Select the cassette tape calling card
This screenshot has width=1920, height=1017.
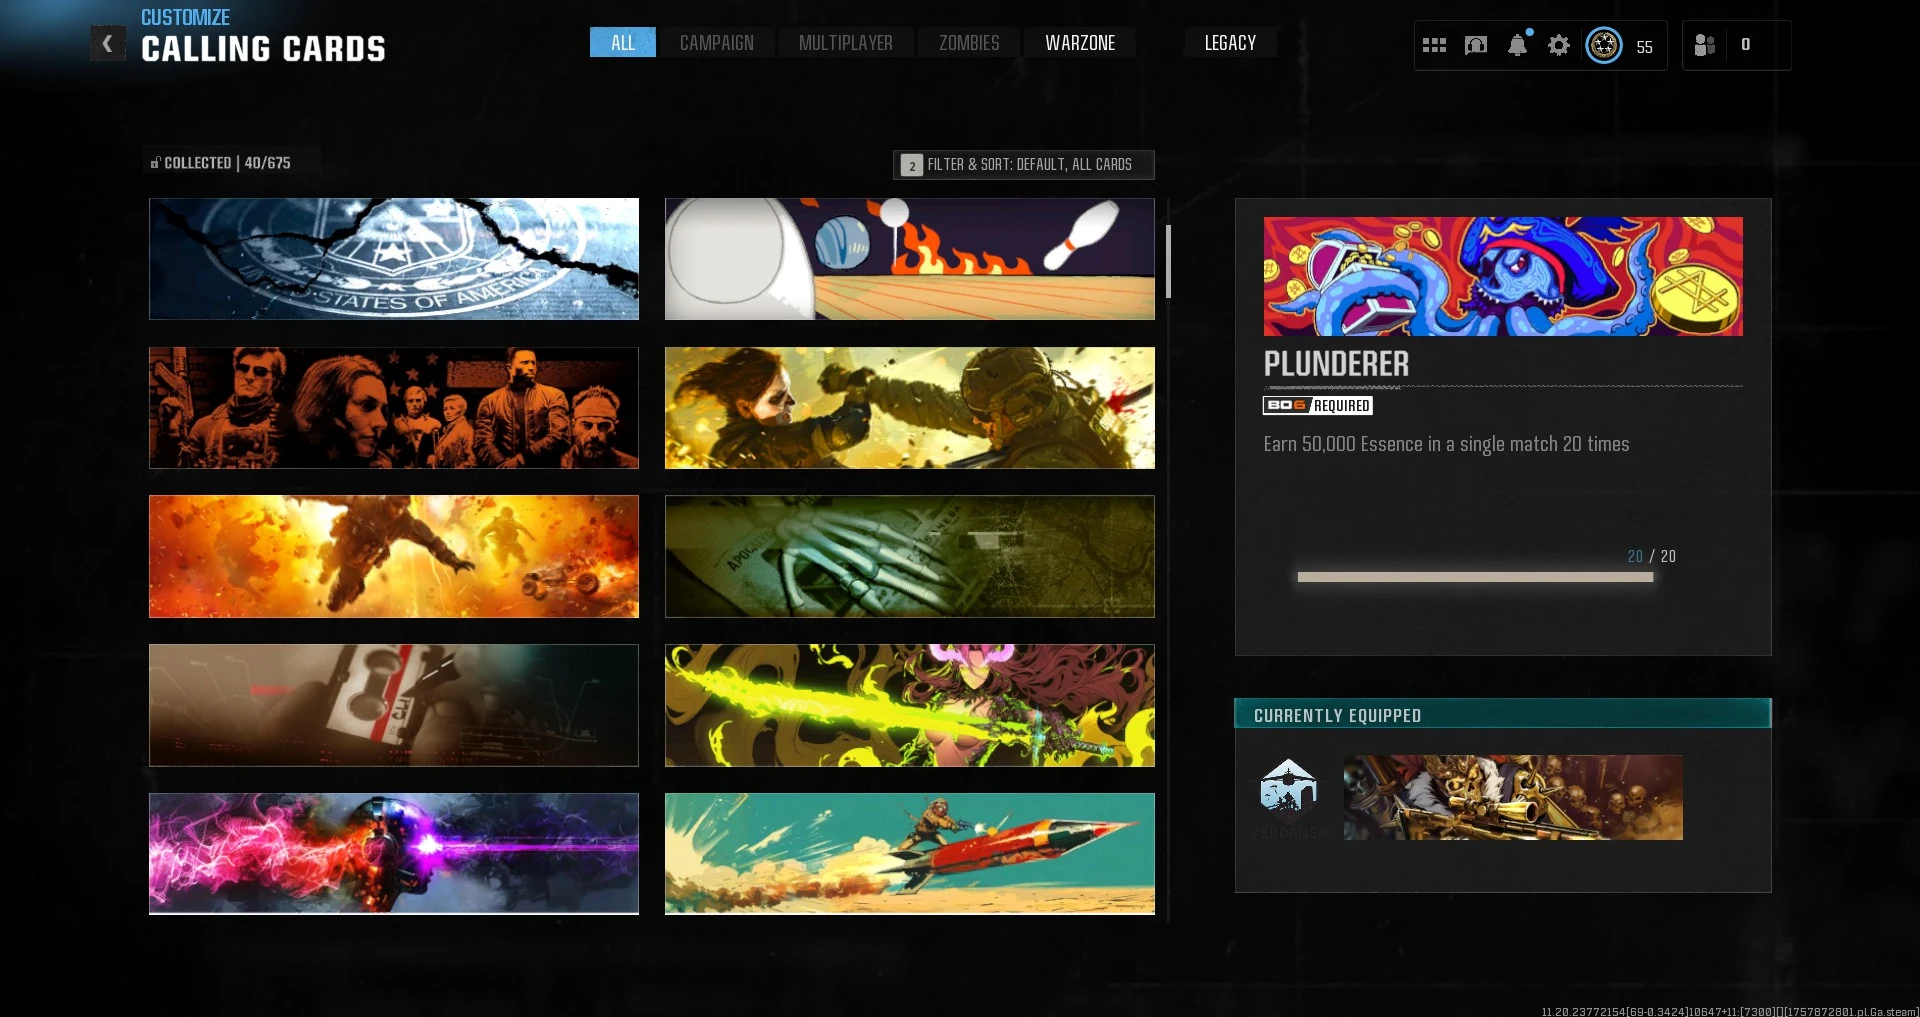(x=394, y=705)
